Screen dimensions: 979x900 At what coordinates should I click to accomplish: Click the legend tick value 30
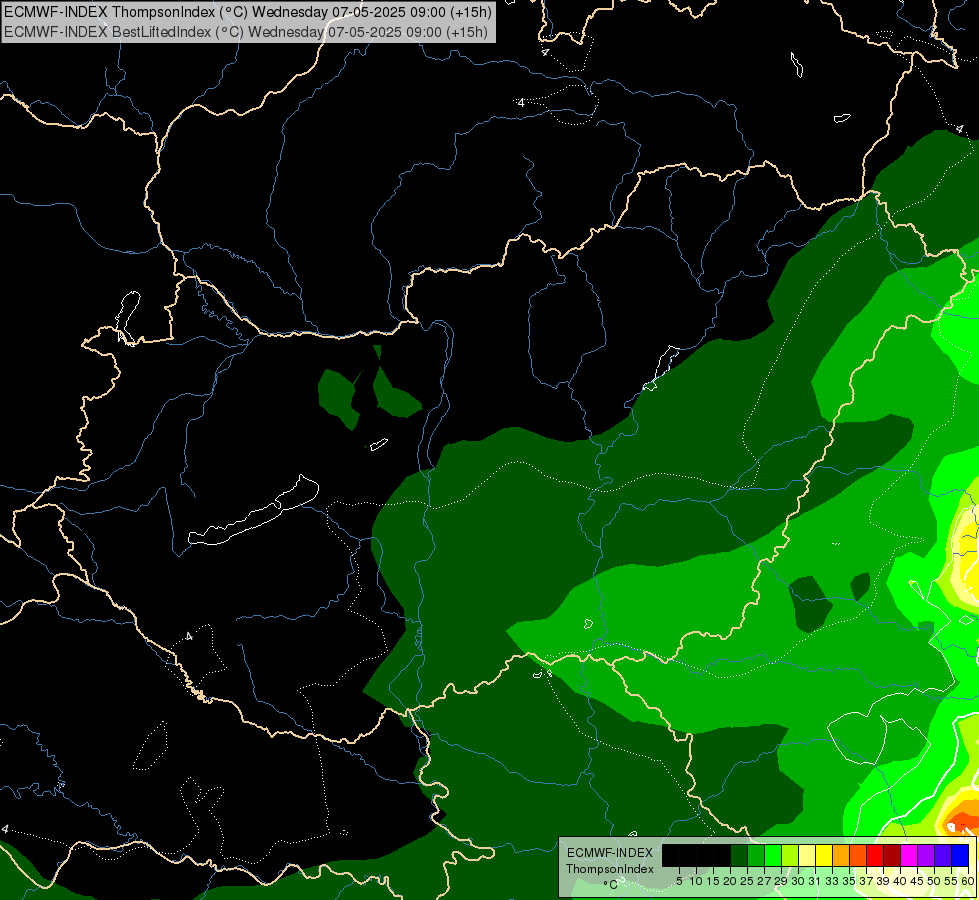tap(799, 881)
